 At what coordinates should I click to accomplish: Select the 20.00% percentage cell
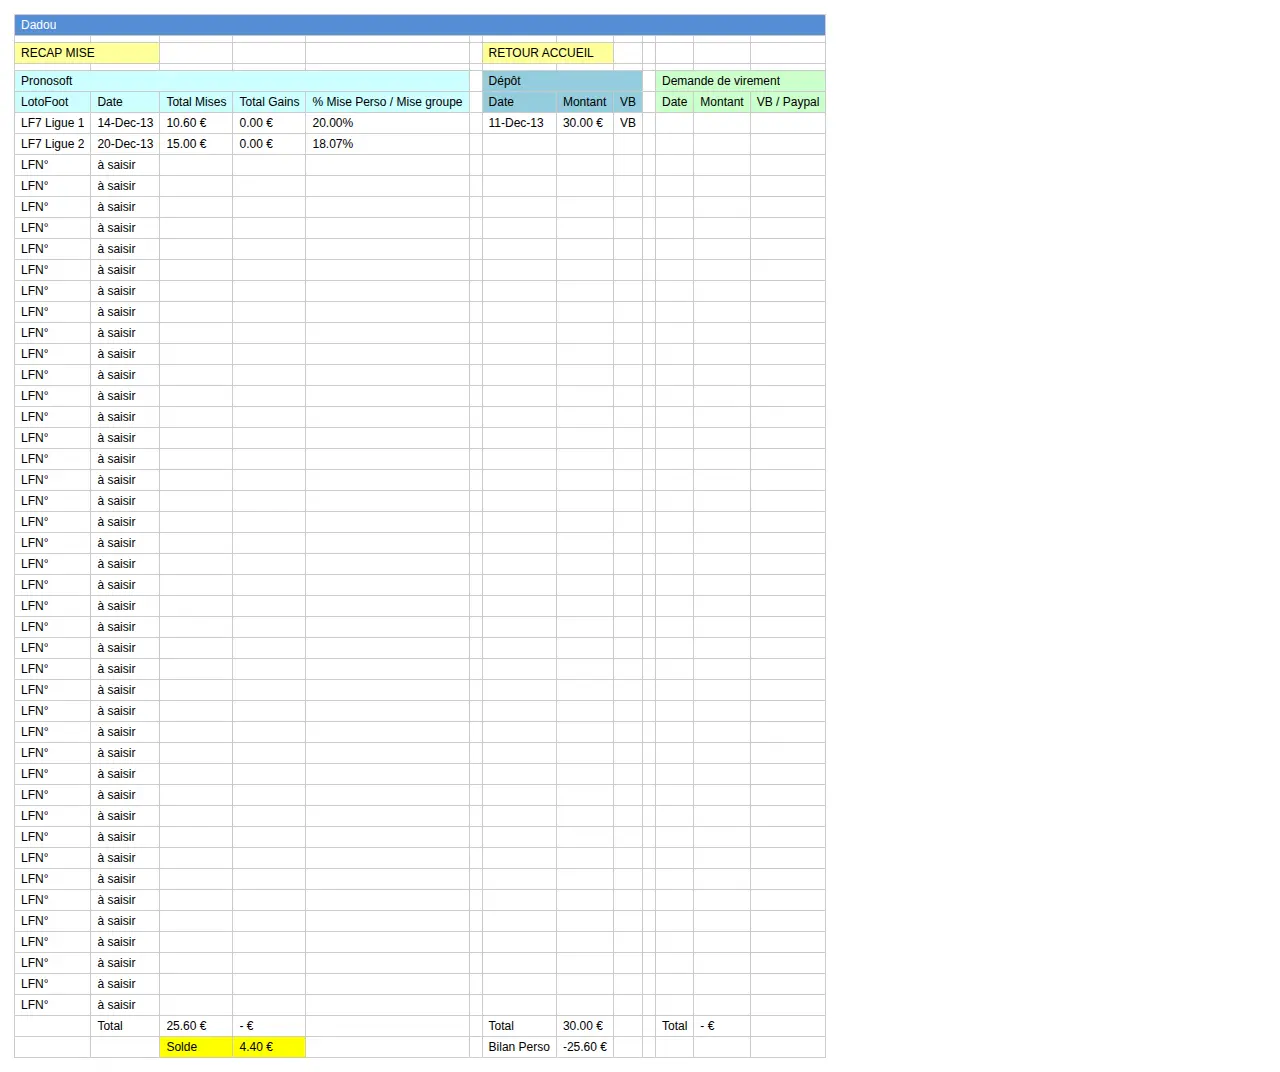point(387,123)
